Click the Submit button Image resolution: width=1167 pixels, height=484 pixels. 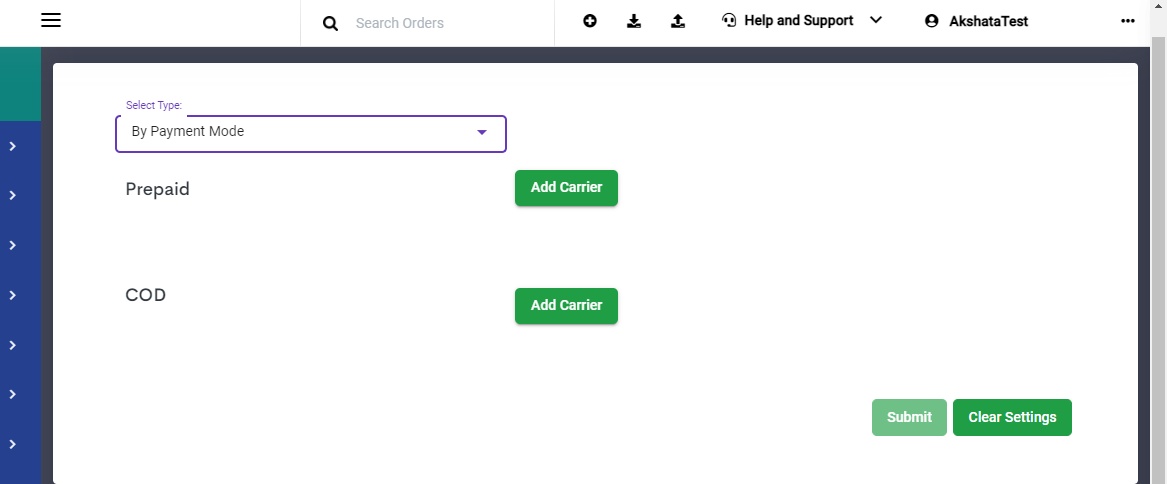click(909, 417)
